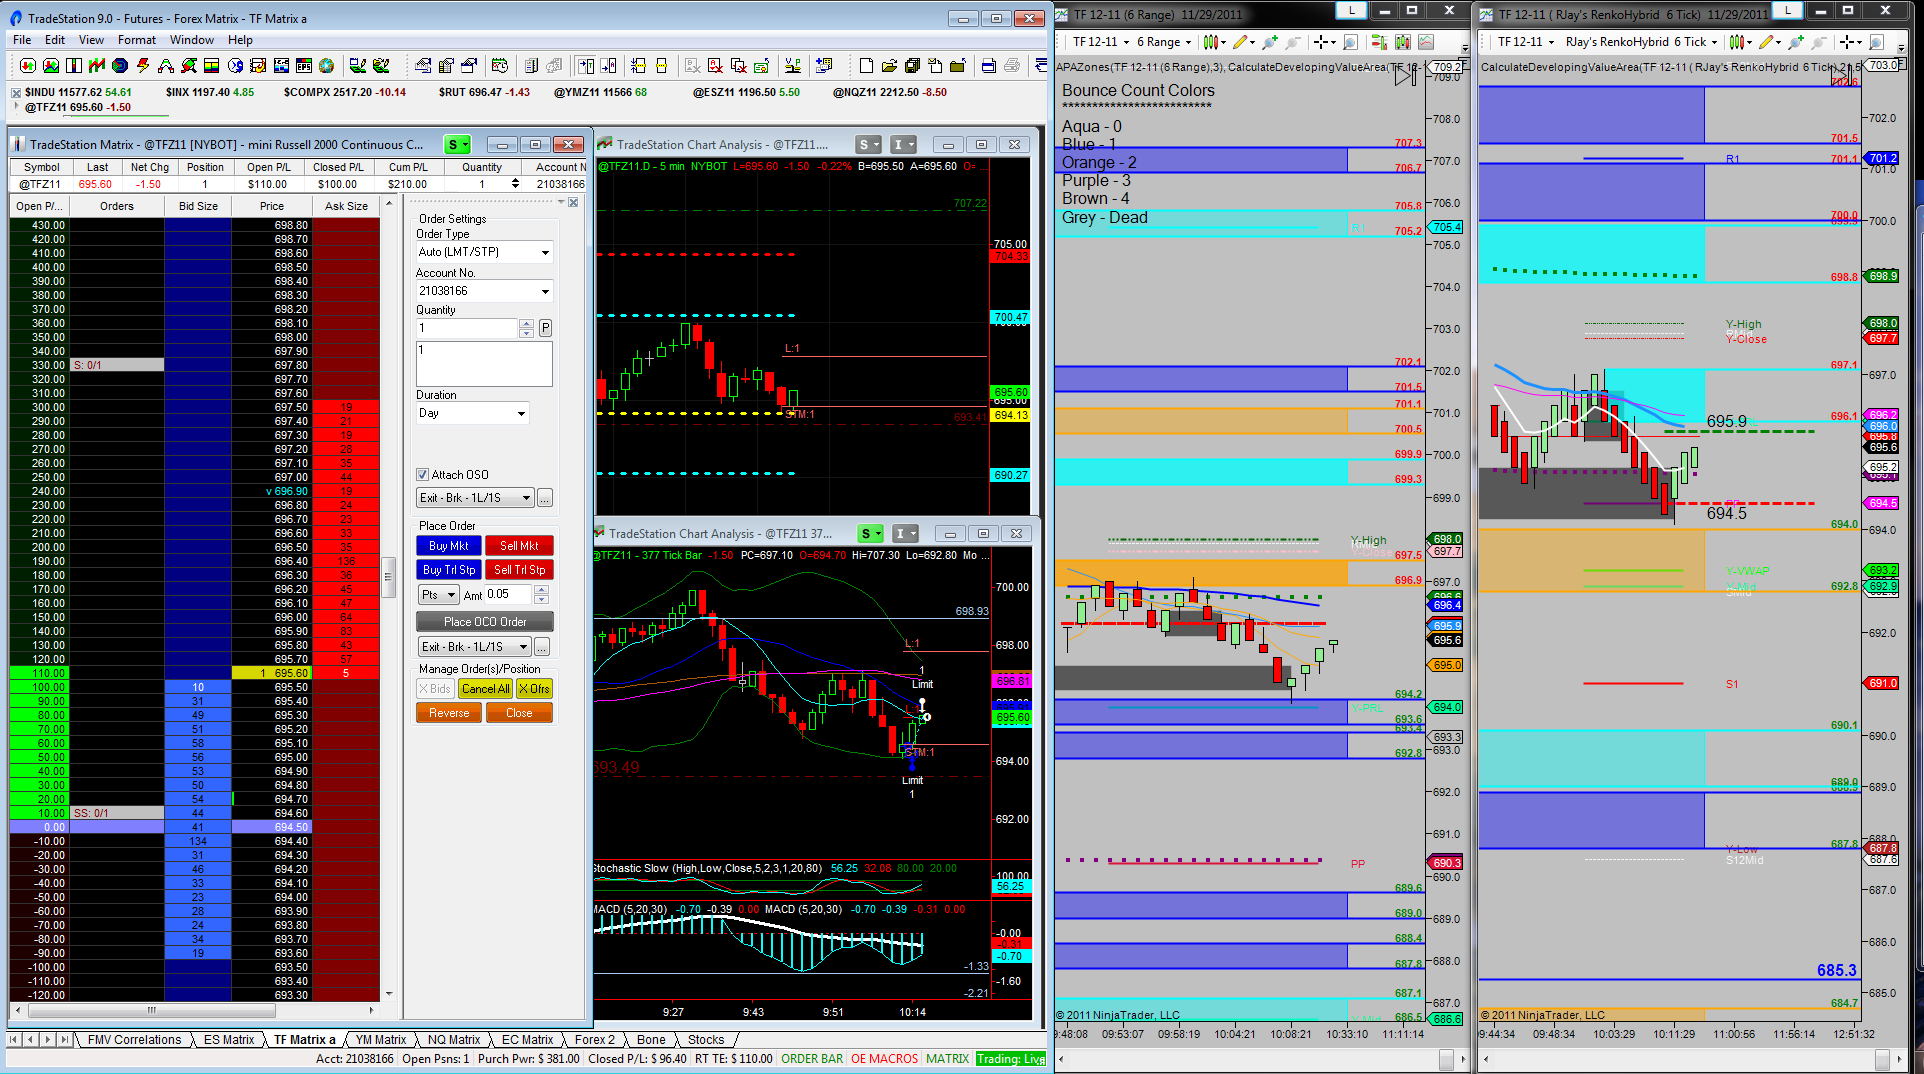Click the I interval badge on 5 min chart
The image size is (1924, 1074).
click(x=903, y=145)
